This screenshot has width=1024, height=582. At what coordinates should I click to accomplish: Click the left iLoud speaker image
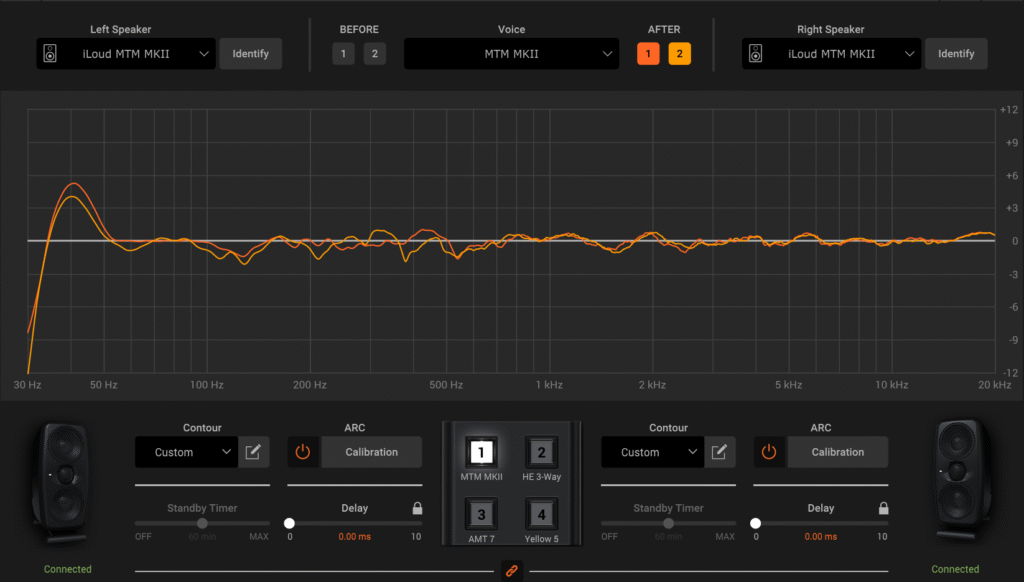61,483
